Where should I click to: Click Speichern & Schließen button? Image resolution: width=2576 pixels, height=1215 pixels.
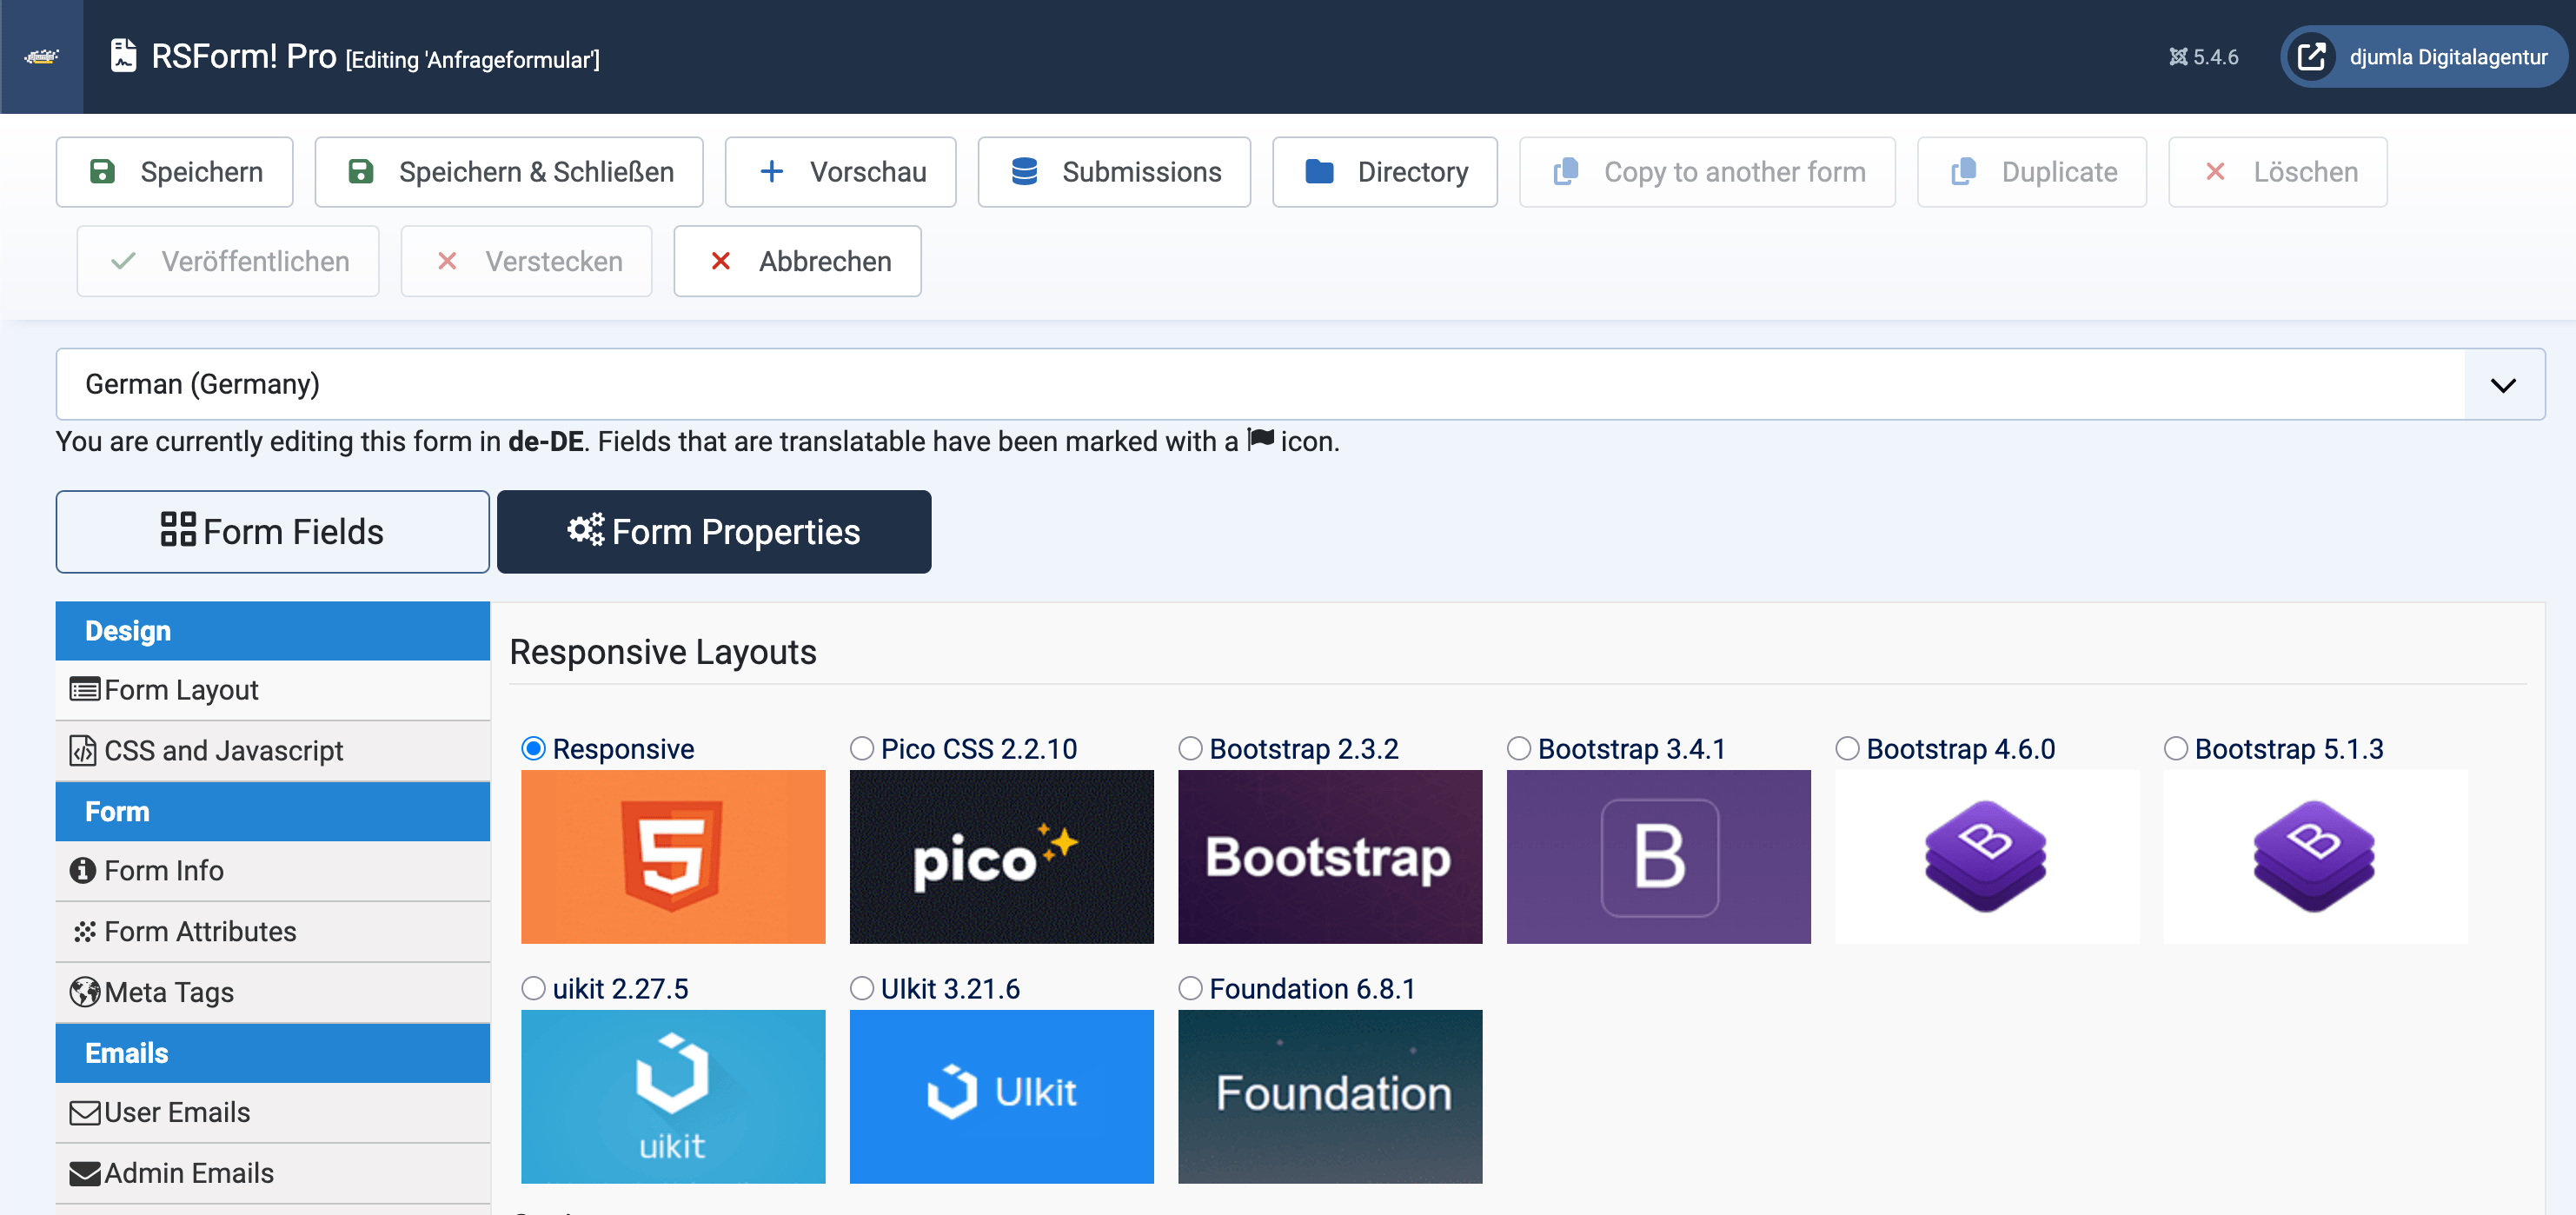(509, 172)
